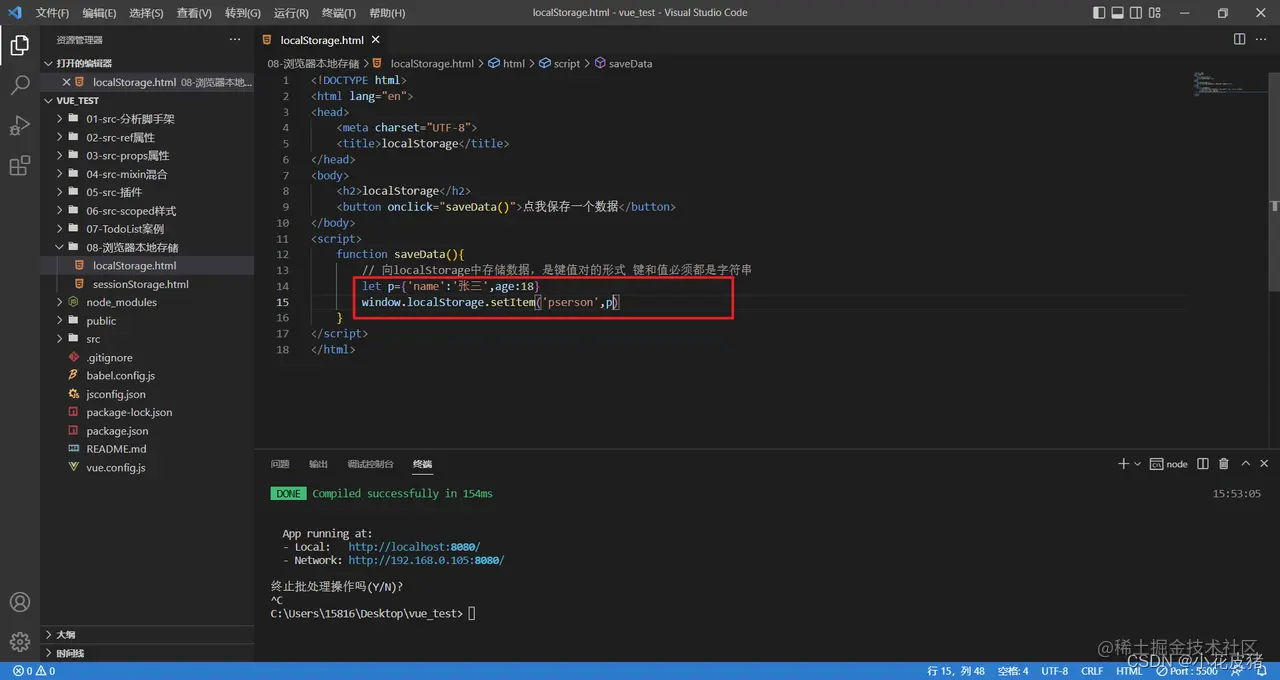Switch to the 问题 panel tab
Screen dimensions: 1280x680
[280, 464]
